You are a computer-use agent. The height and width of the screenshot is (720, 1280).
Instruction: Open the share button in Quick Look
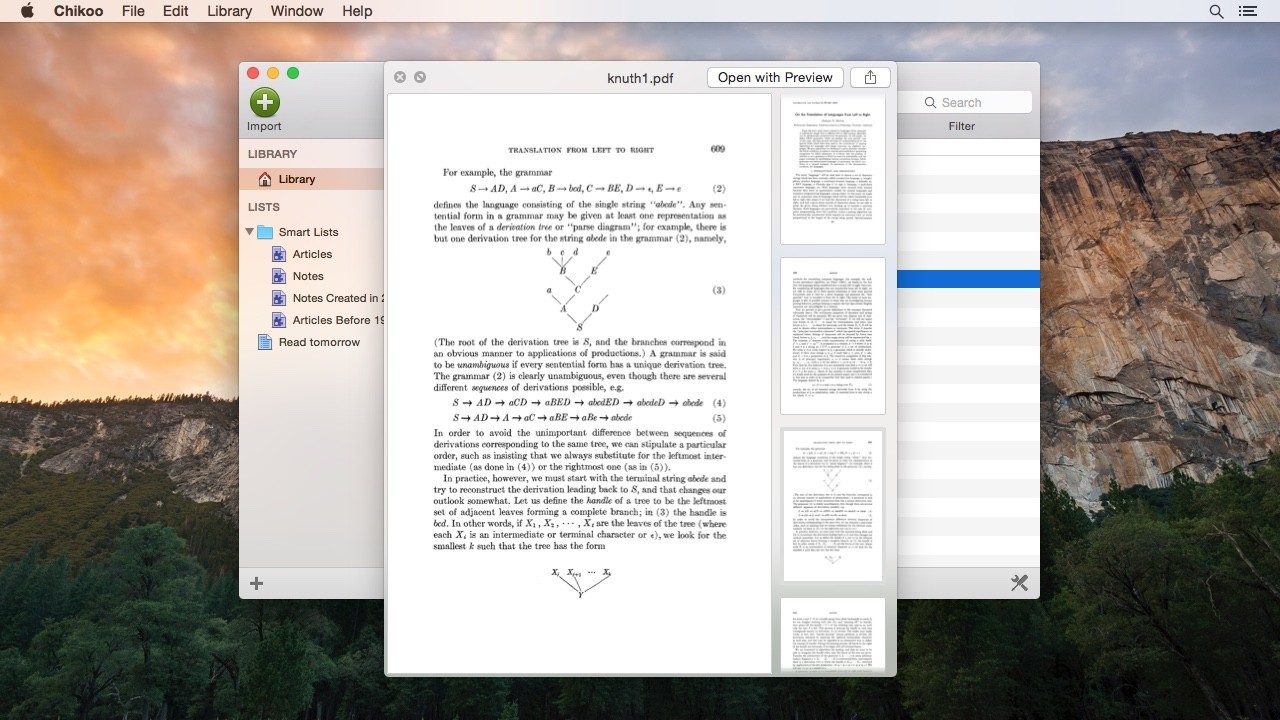pyautogui.click(x=870, y=77)
